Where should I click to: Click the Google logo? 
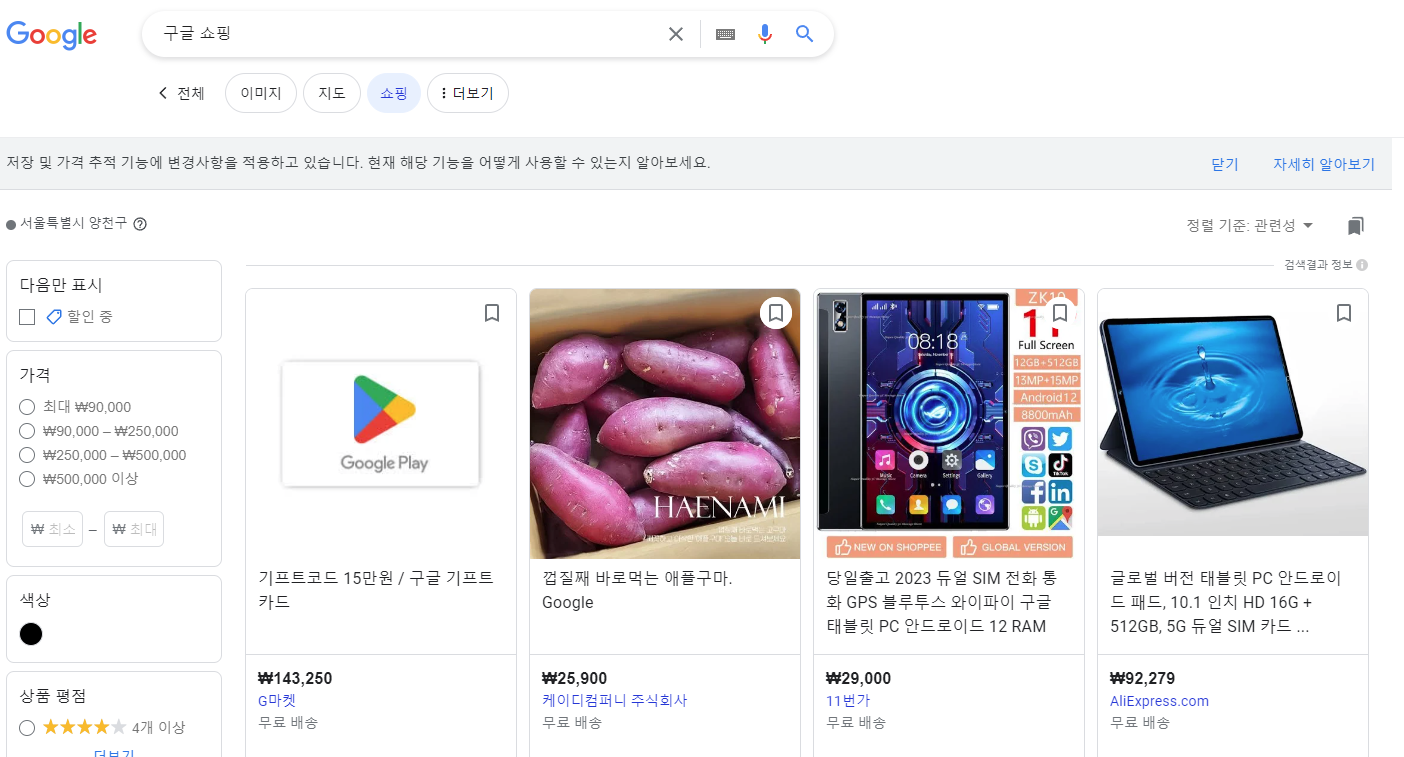click(x=52, y=35)
